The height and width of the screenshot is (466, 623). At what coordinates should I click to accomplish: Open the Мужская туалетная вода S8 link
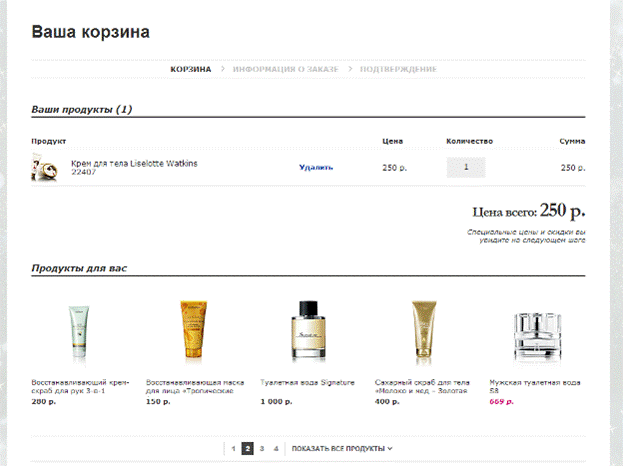(x=535, y=386)
